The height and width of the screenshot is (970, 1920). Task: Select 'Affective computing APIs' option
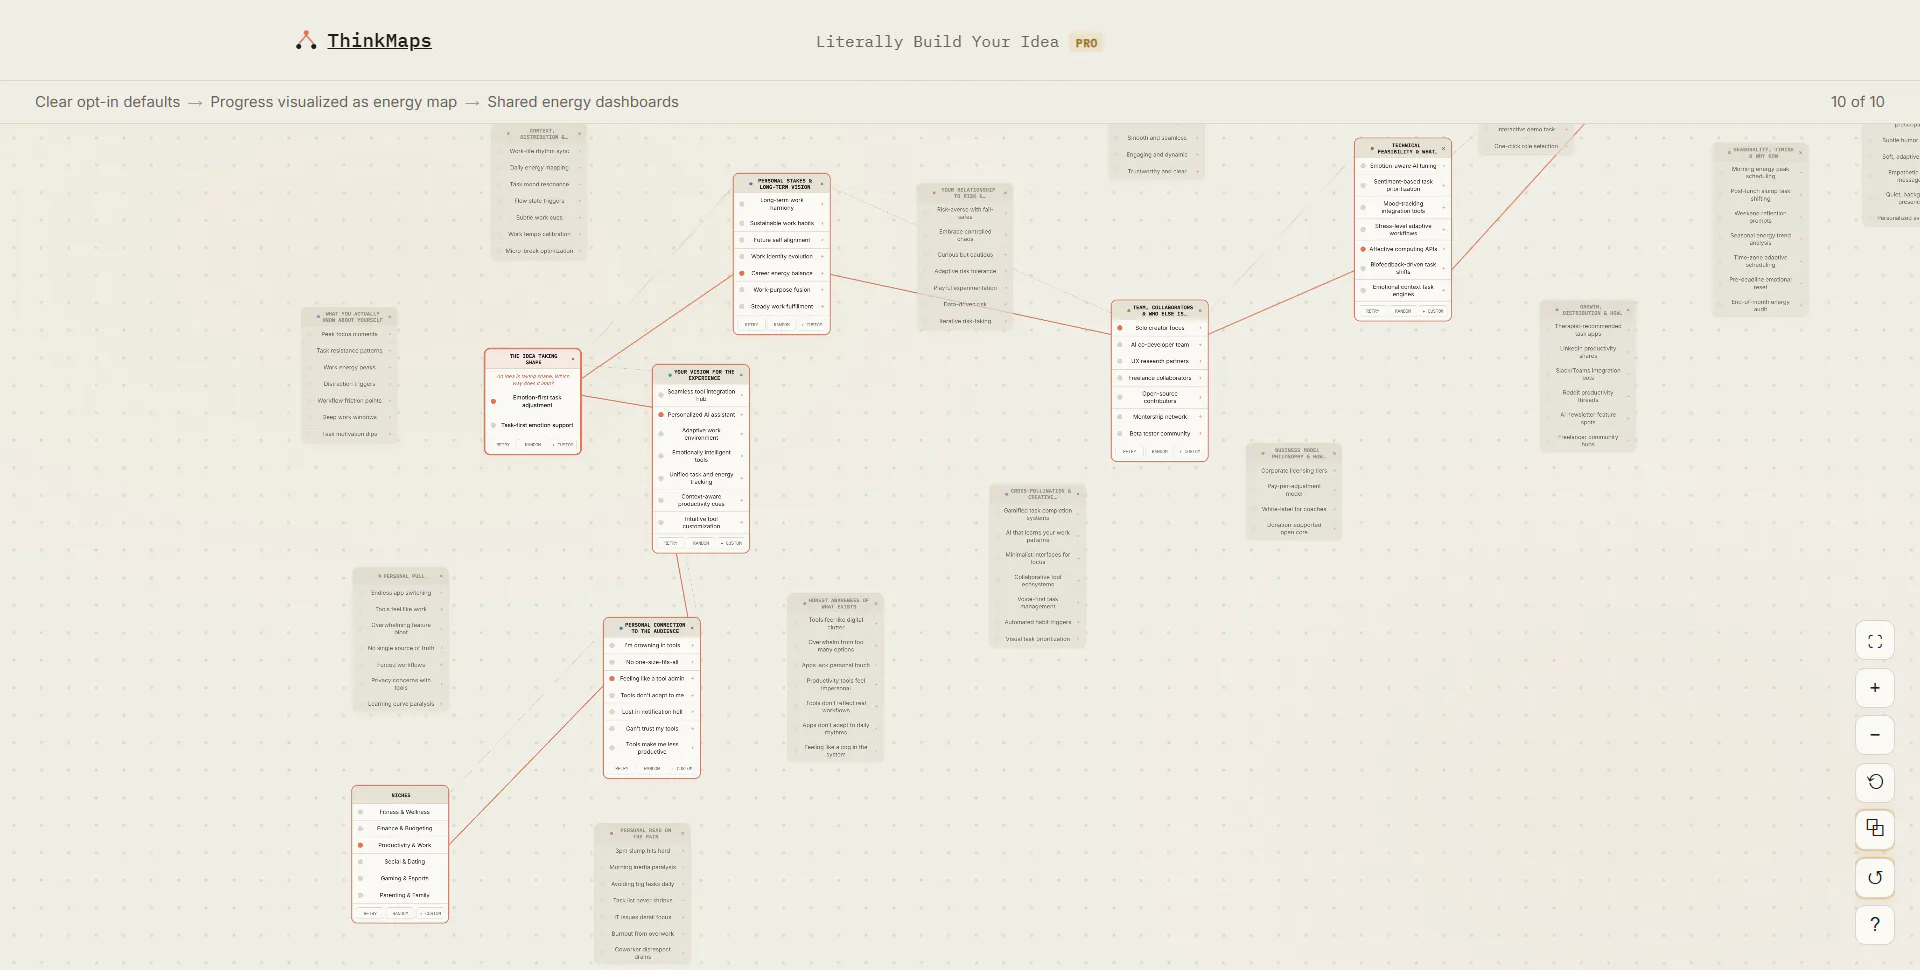pyautogui.click(x=1363, y=249)
